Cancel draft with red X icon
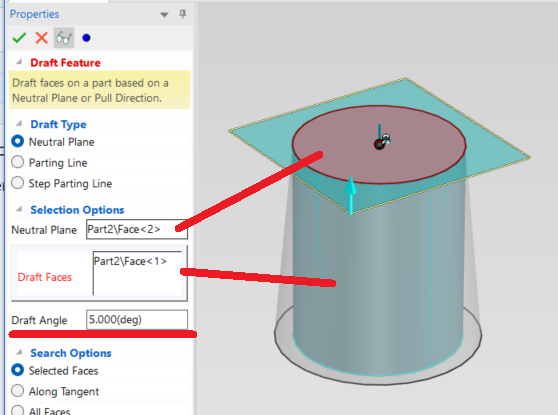This screenshot has height=415, width=558. 42,38
